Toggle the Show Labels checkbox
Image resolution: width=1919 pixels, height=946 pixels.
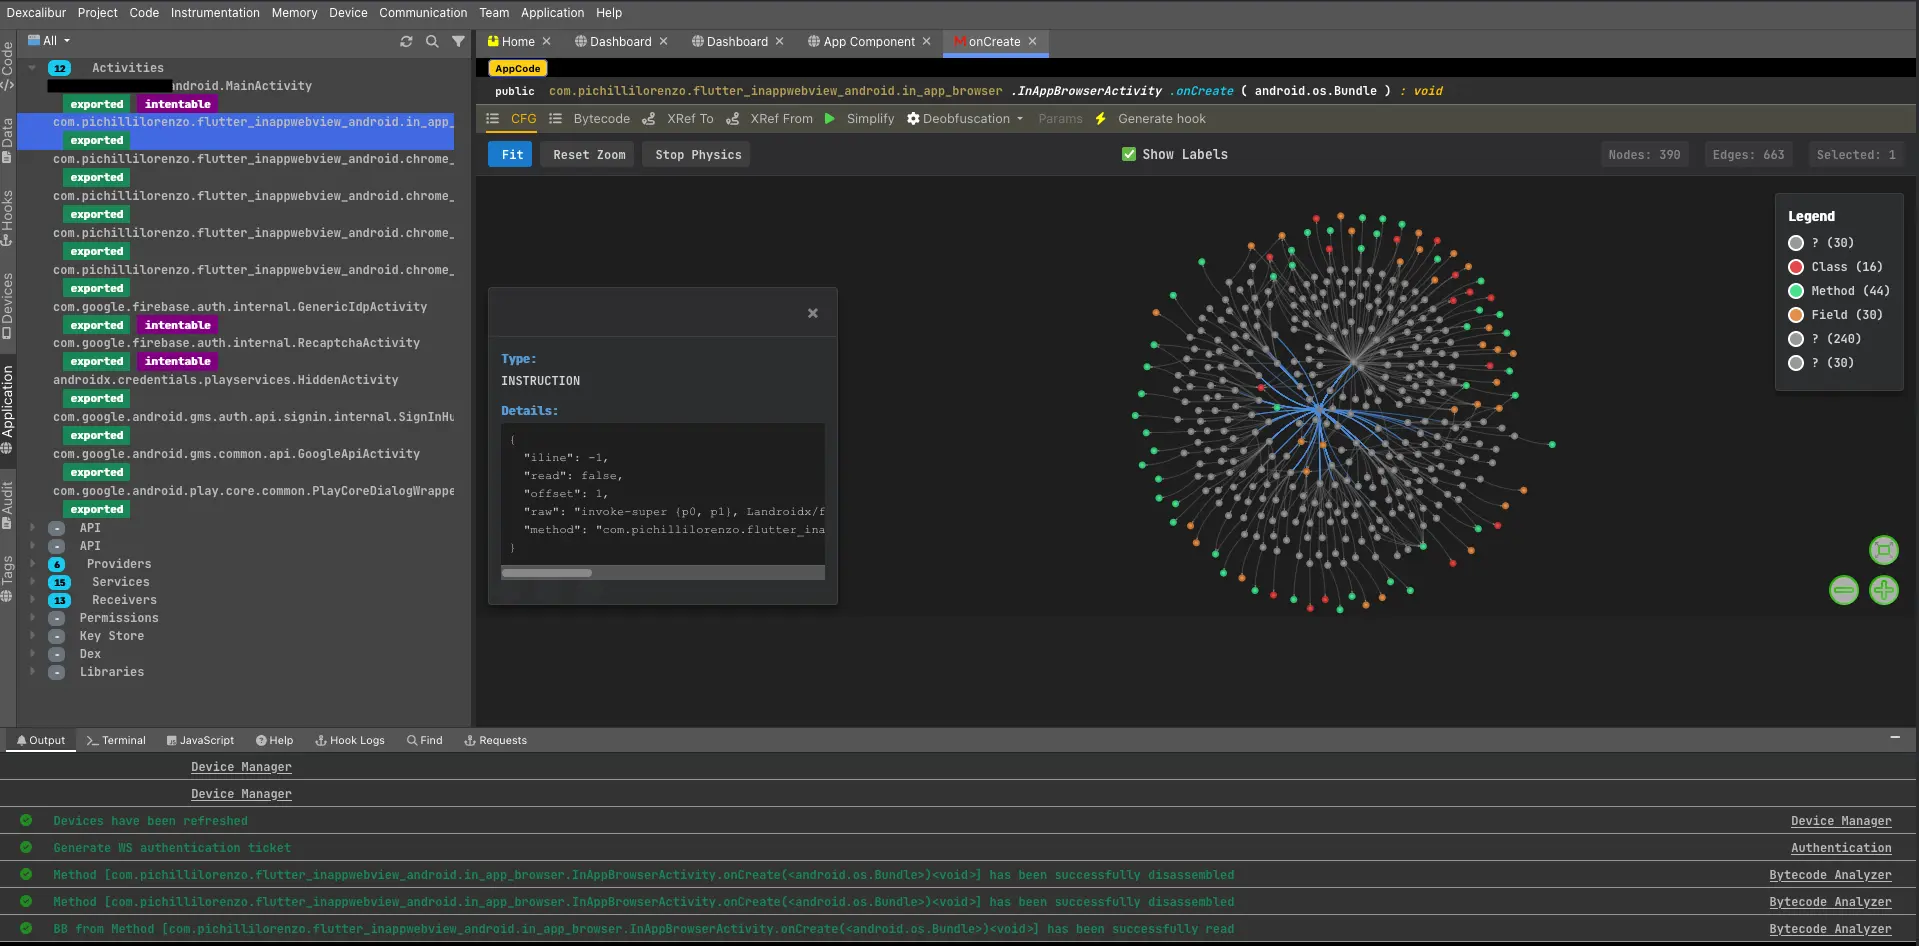(1129, 154)
